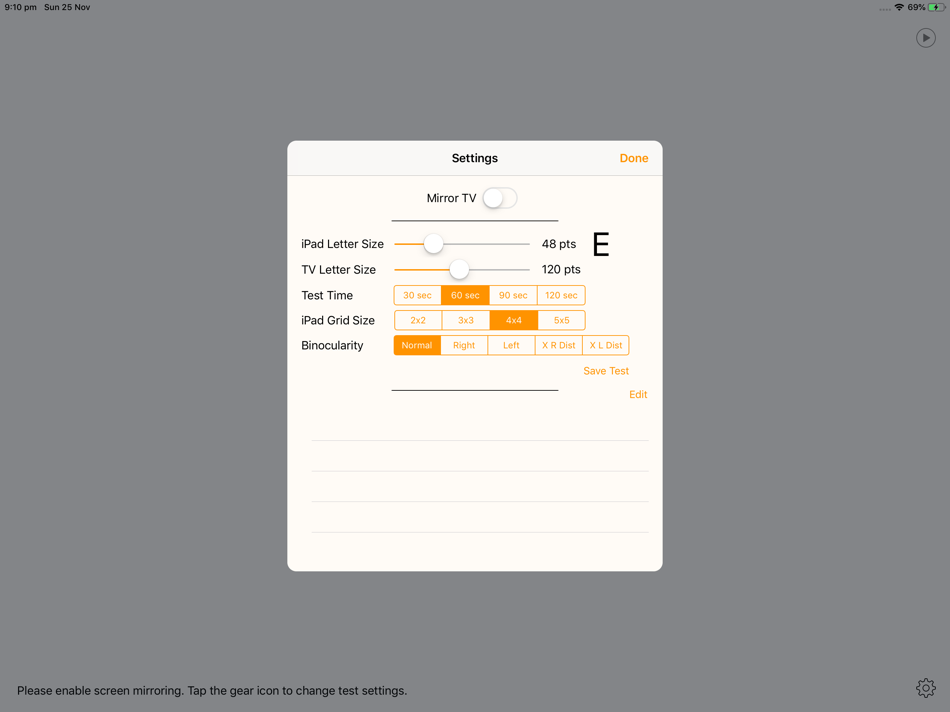Click the 'Settings' title text
Image resolution: width=950 pixels, height=712 pixels.
click(x=475, y=158)
